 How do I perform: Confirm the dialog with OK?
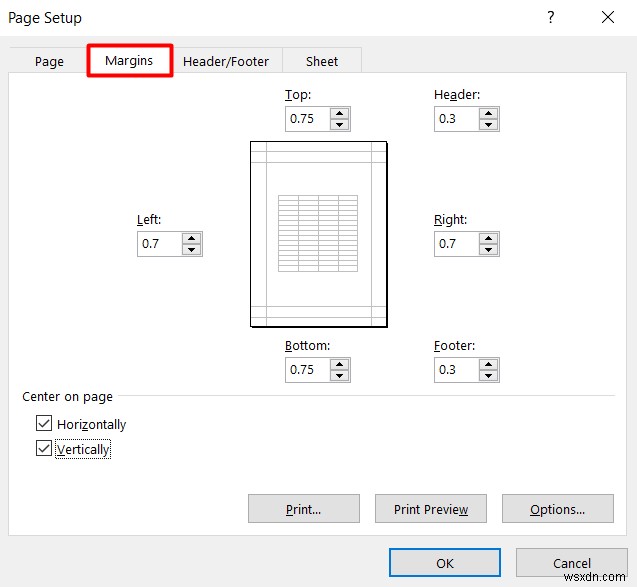point(445,563)
